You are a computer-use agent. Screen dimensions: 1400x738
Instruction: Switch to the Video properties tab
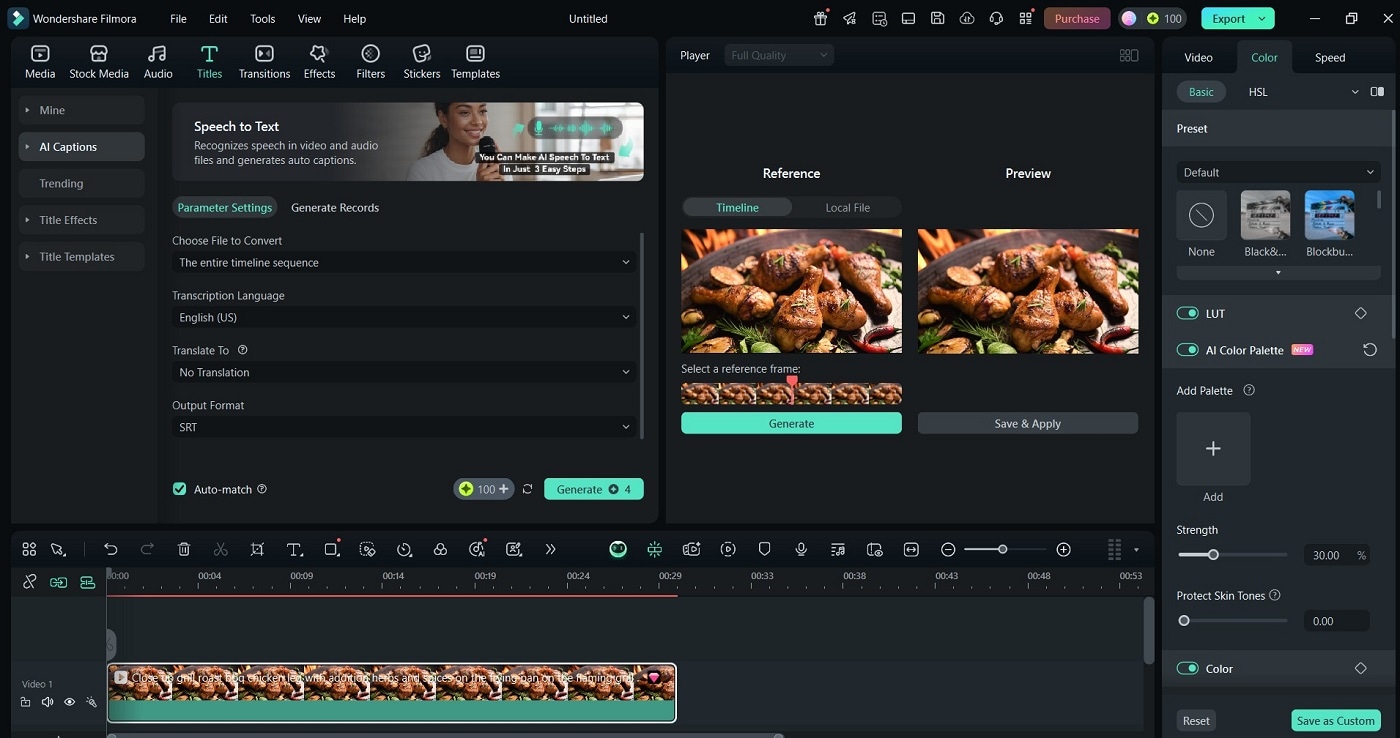coord(1198,57)
